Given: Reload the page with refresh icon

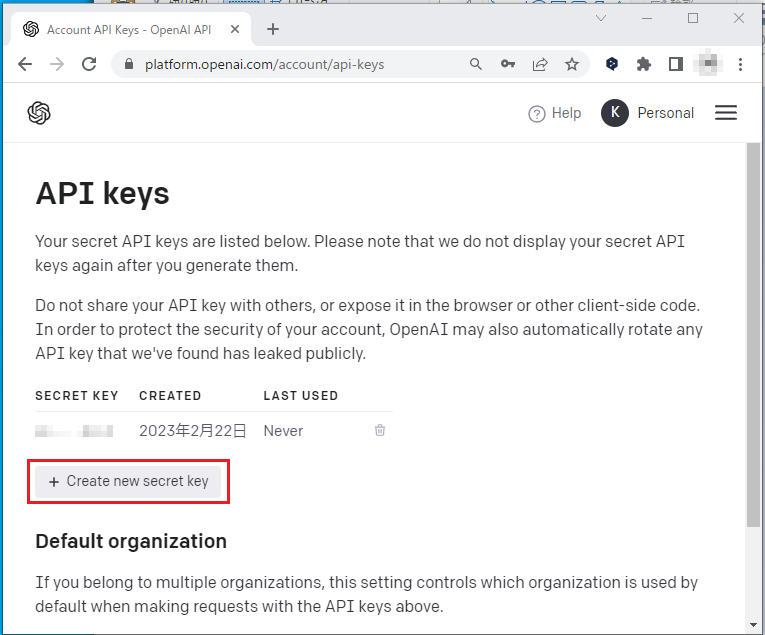Looking at the screenshot, I should [89, 64].
